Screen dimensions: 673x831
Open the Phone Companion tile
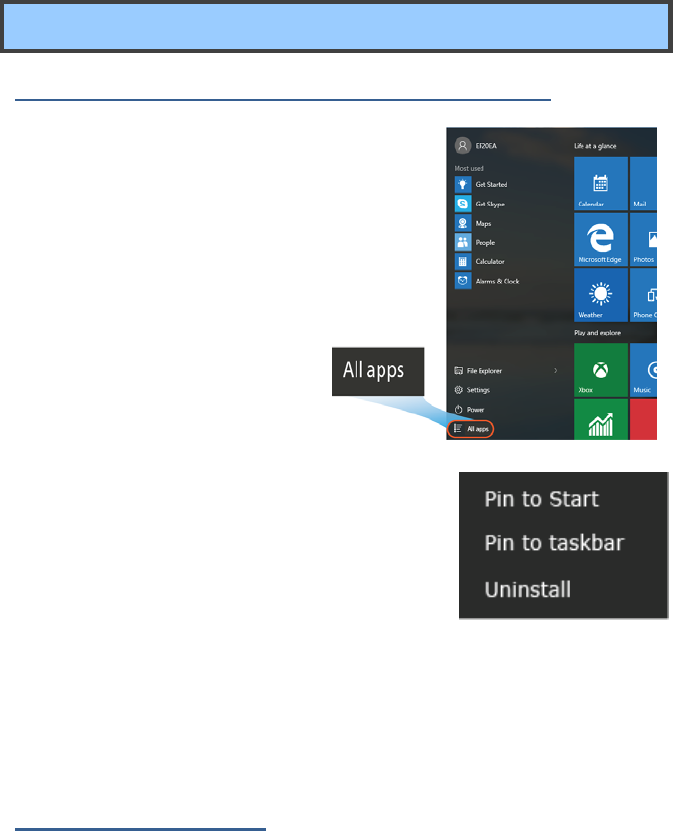[x=643, y=295]
